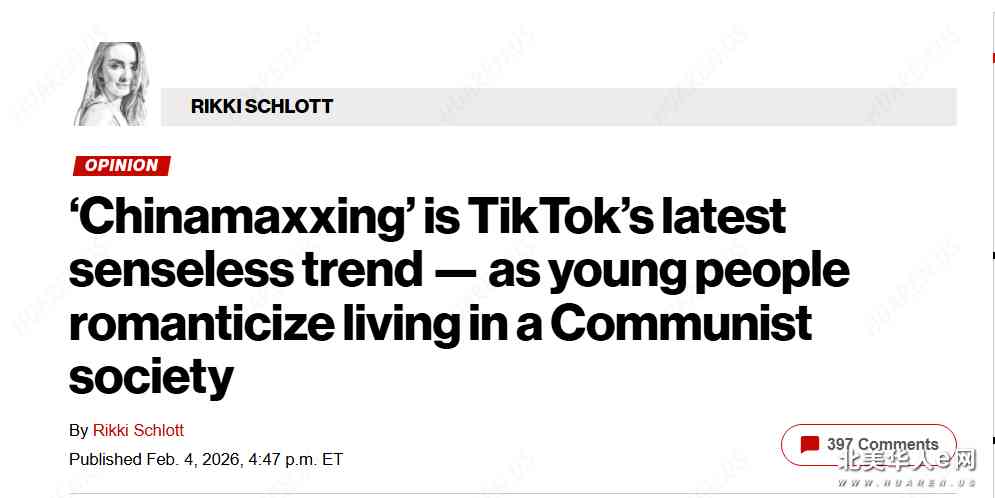Click the final headline word "society"

151,378
